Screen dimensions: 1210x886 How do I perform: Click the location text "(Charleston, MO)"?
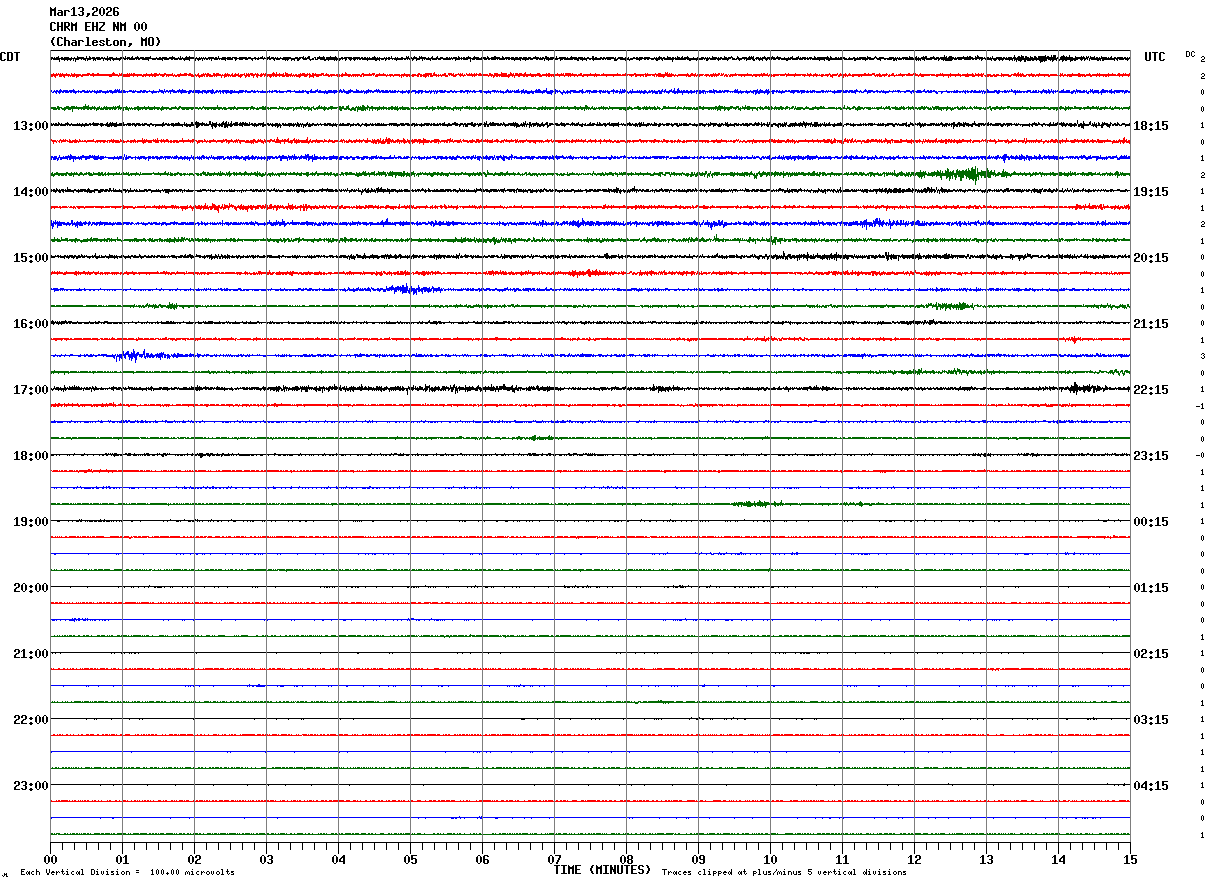(x=105, y=42)
